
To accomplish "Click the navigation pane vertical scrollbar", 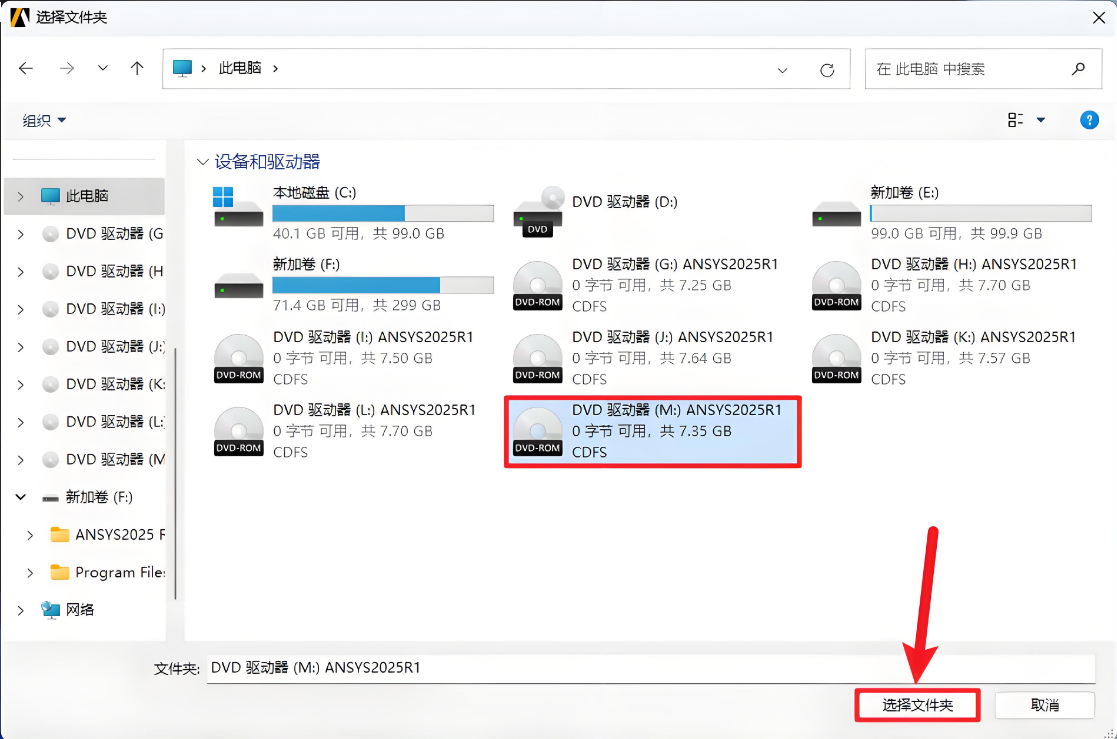I will pos(175,474).
